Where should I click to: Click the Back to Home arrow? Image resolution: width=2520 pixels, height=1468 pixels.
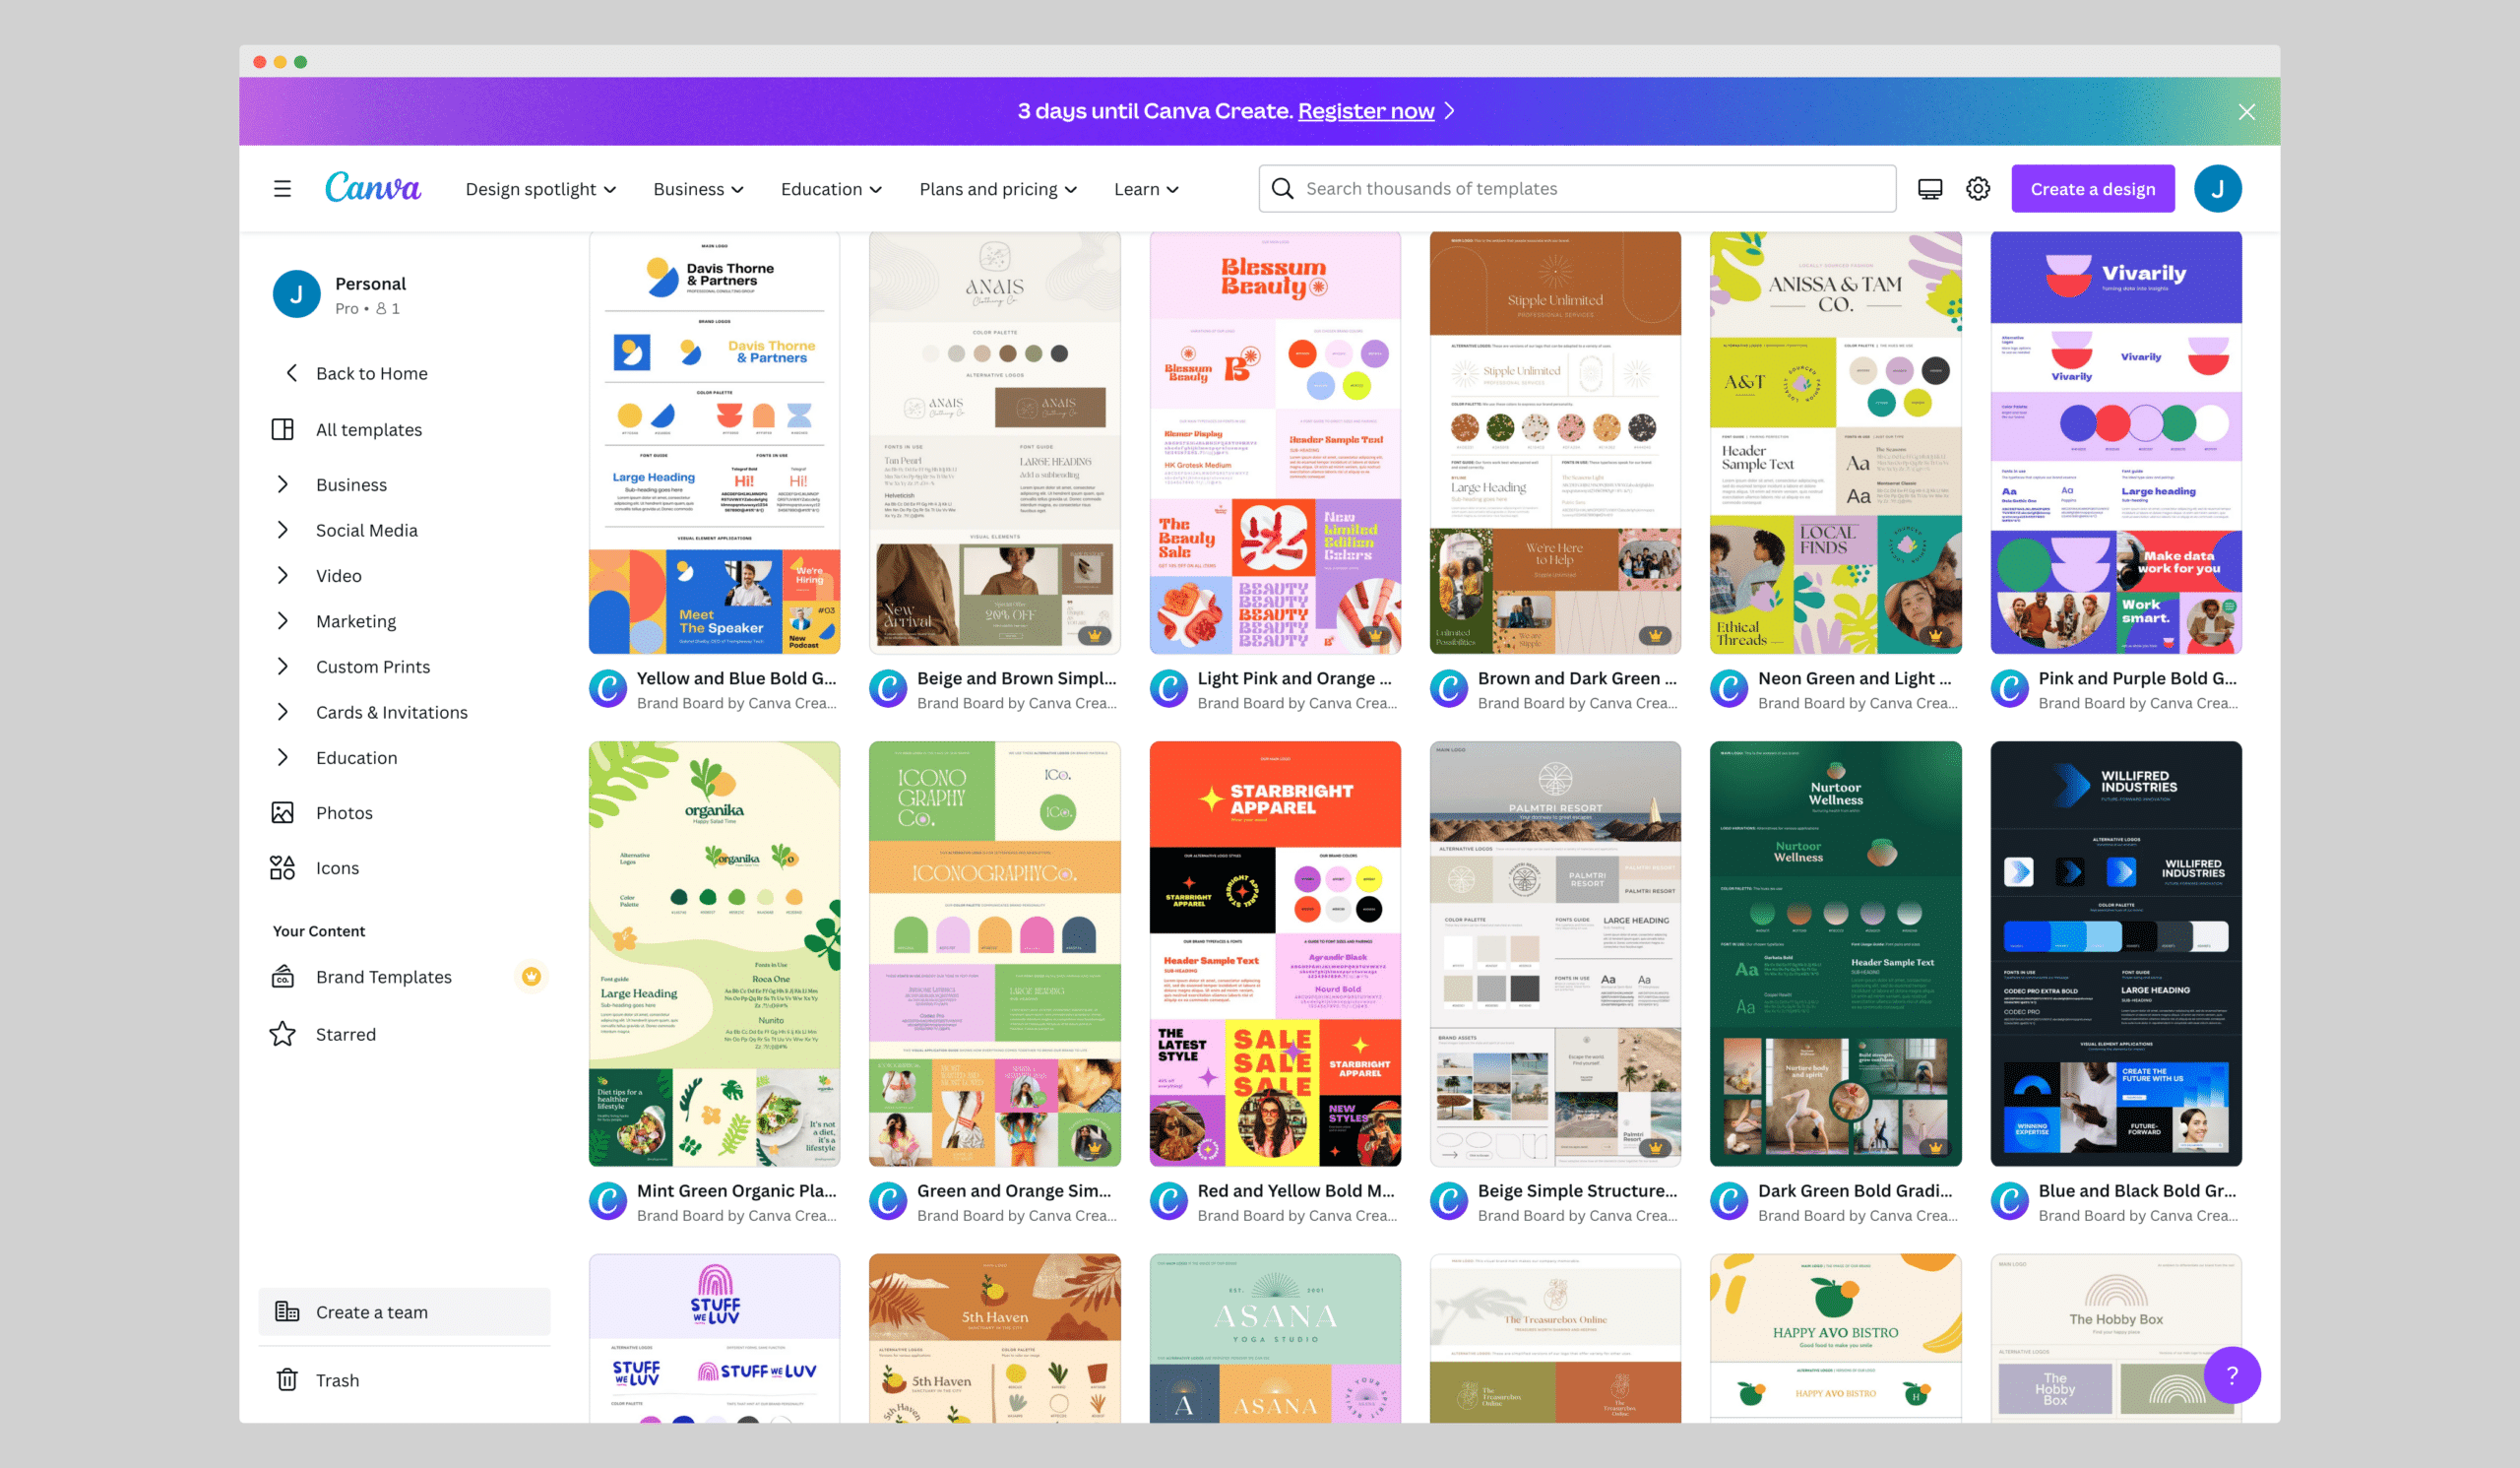[291, 373]
